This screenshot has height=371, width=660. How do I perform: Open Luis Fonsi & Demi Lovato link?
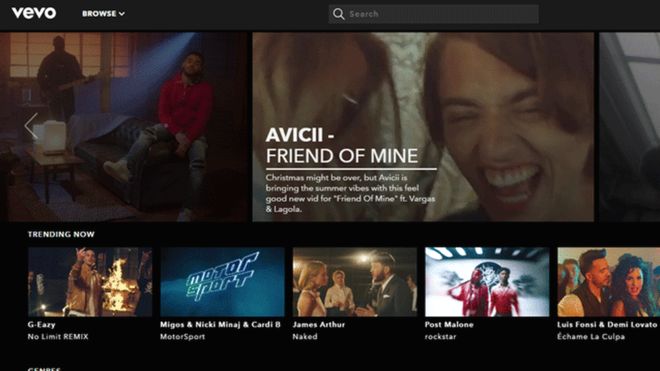coord(607,325)
